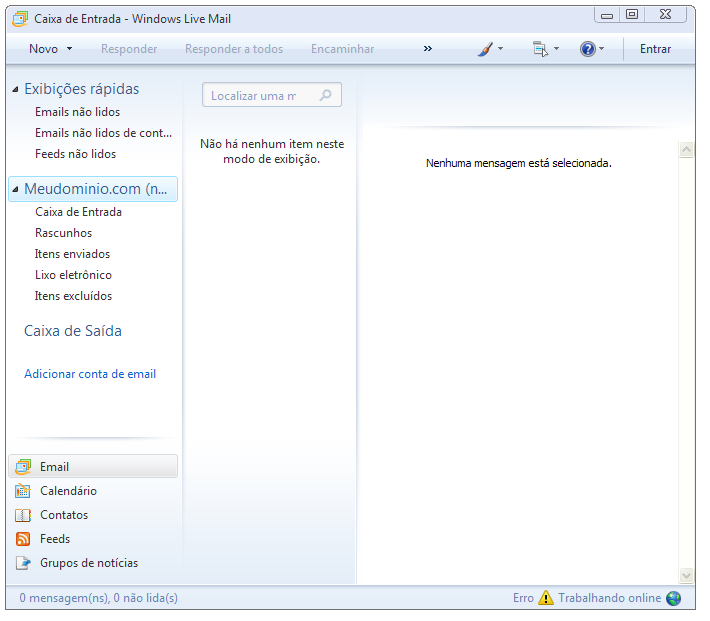The width and height of the screenshot is (710, 621).
Task: Click the yellow warning error icon
Action: tap(546, 598)
